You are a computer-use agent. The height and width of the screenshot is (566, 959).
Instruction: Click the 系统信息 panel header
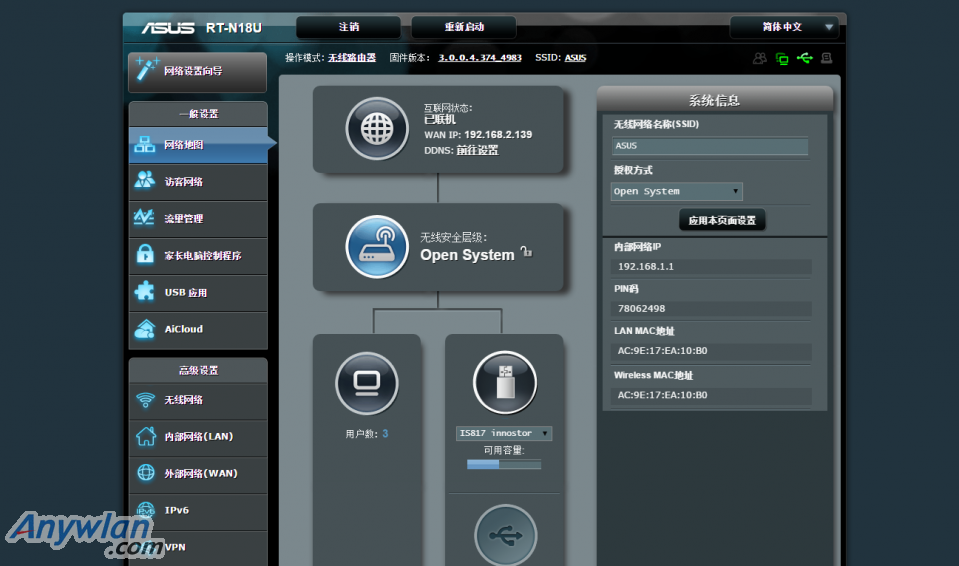714,100
